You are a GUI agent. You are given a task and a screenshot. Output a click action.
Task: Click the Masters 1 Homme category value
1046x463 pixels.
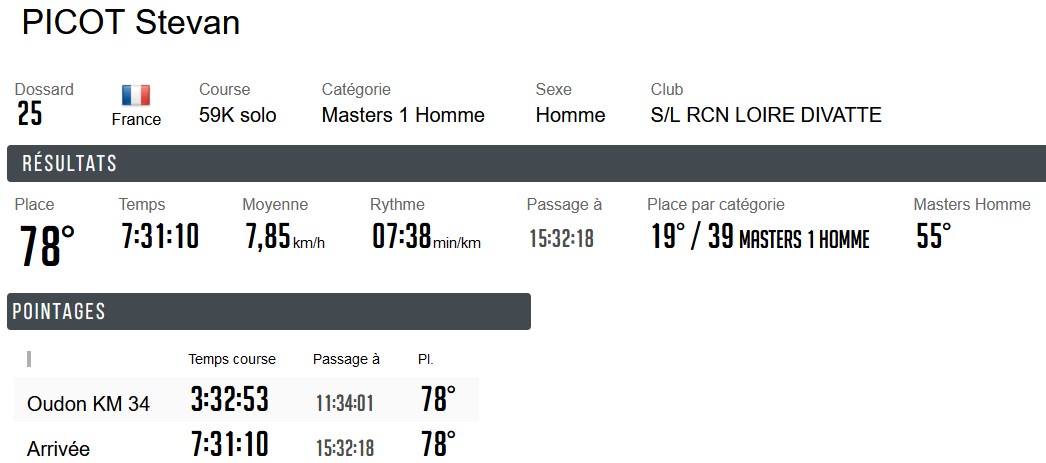pos(403,115)
